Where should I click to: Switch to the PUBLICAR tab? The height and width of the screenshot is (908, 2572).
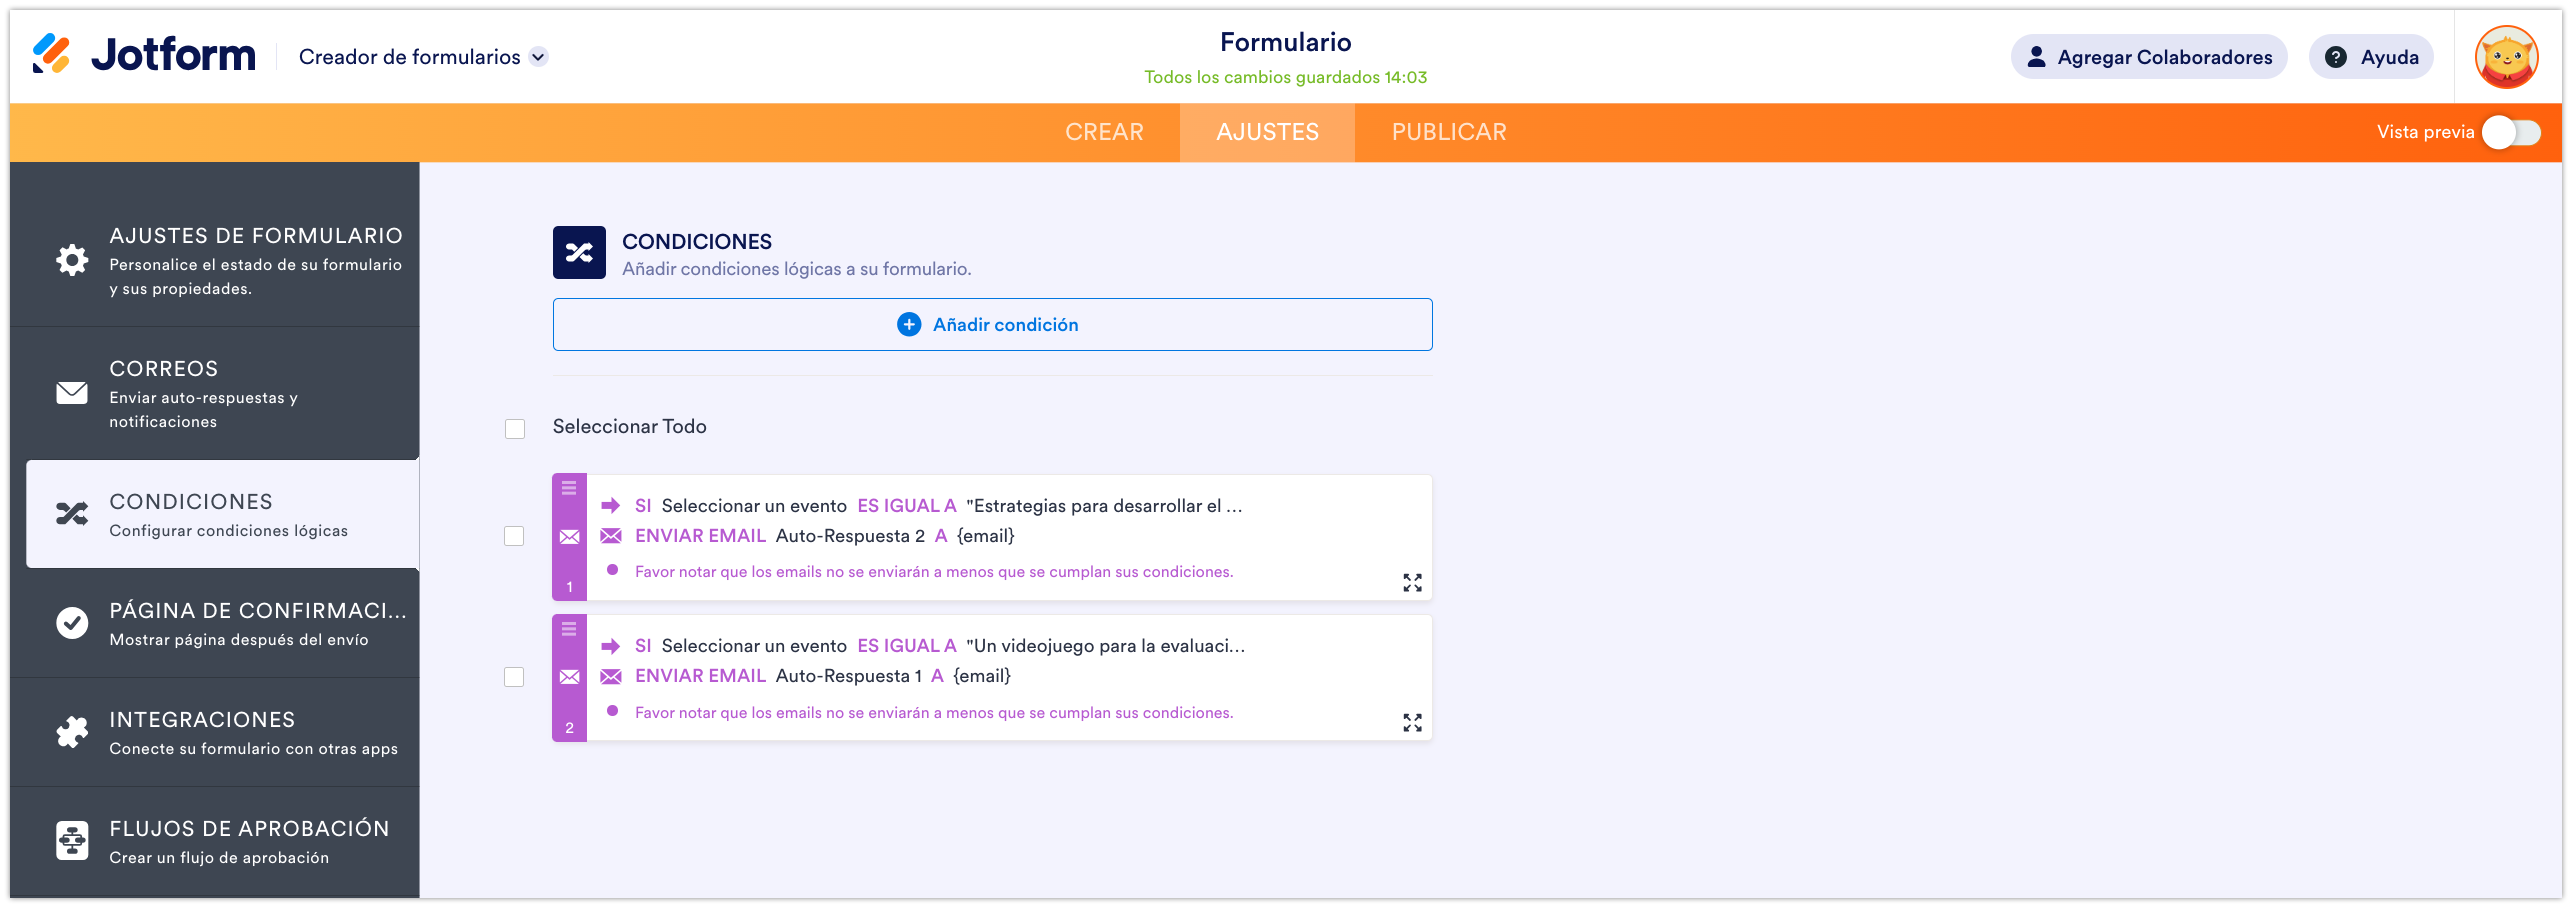[1448, 131]
